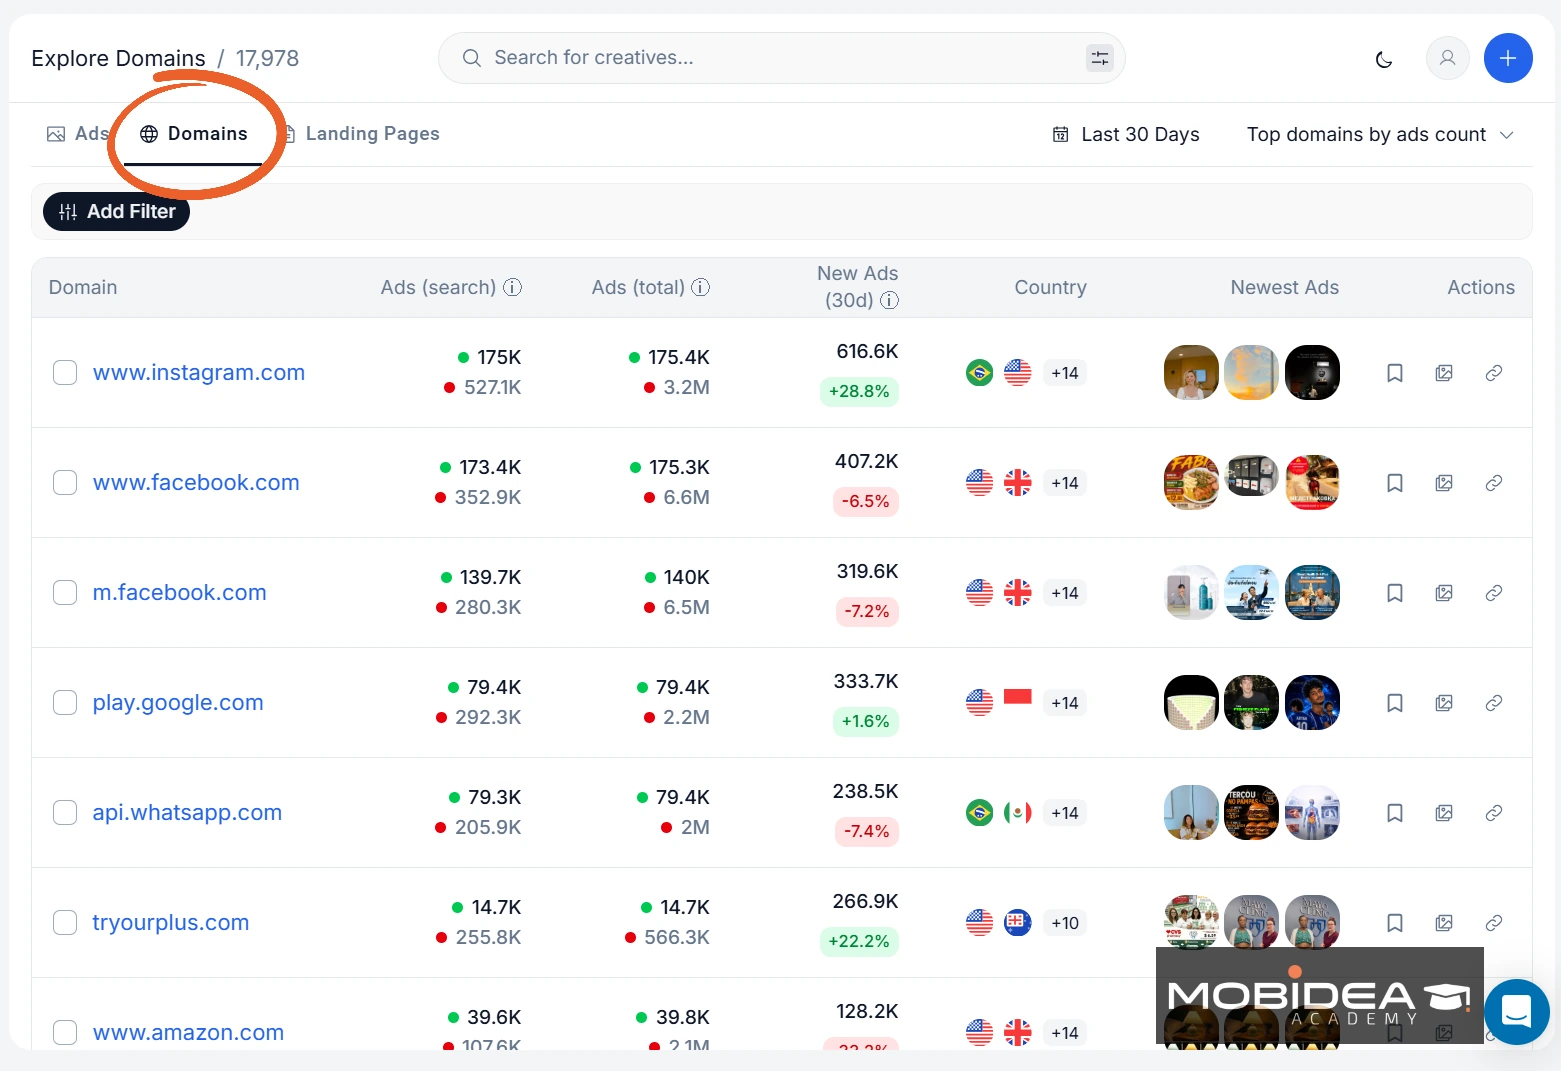Bookmark www.facebook.com domain
1561x1071 pixels.
[1395, 483]
